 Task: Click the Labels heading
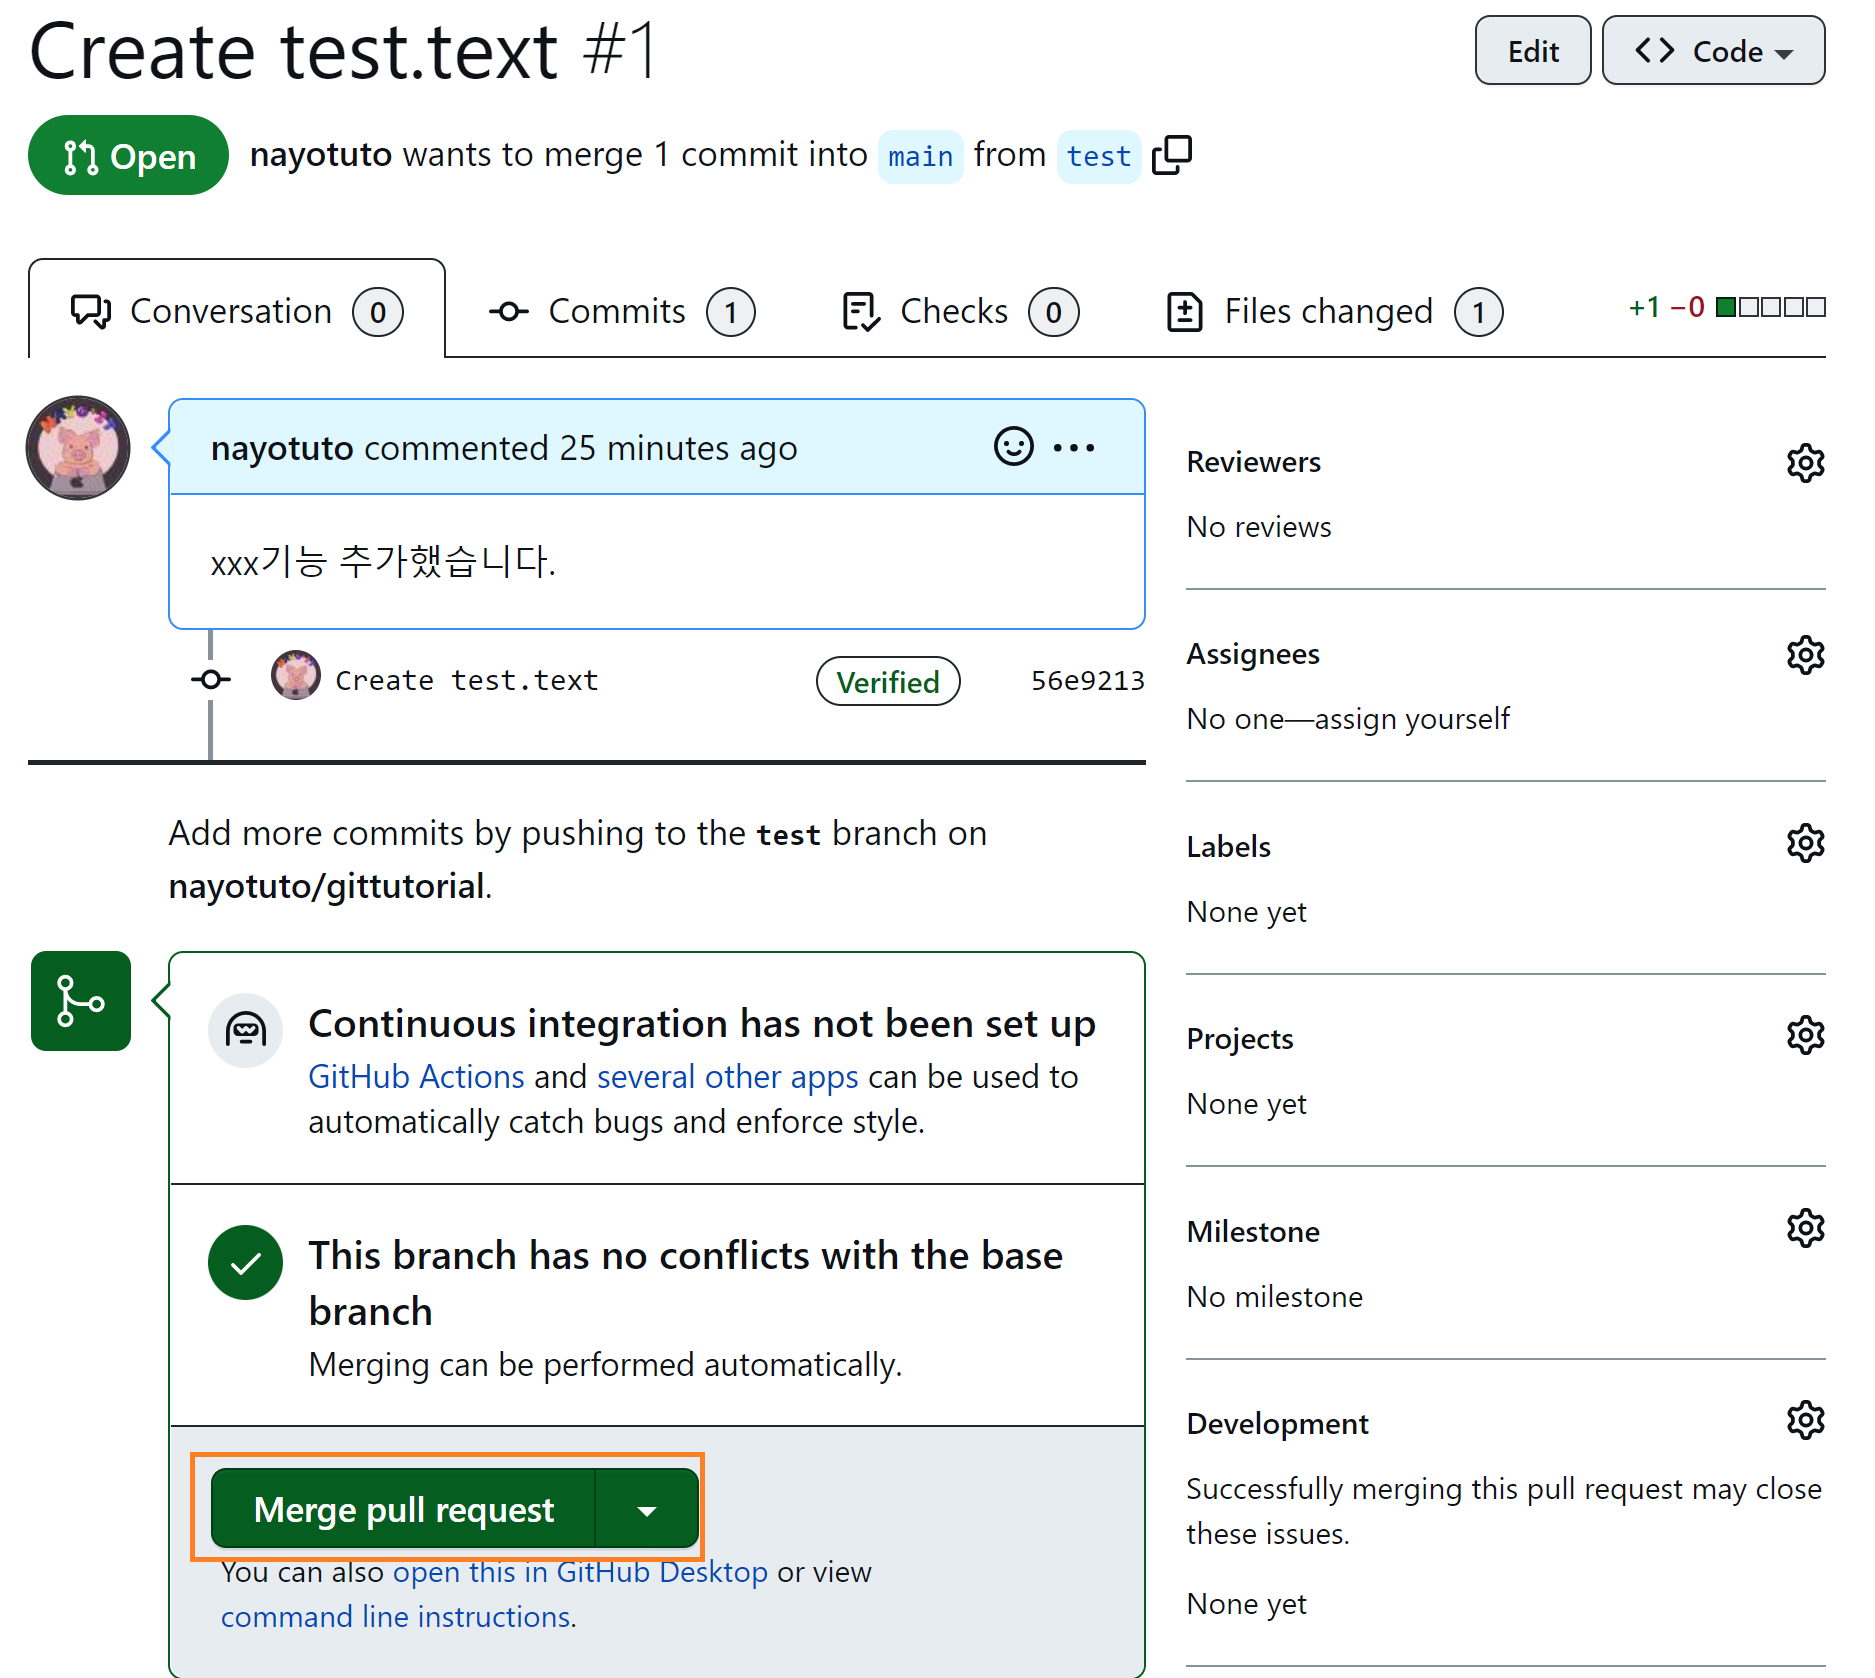point(1228,847)
